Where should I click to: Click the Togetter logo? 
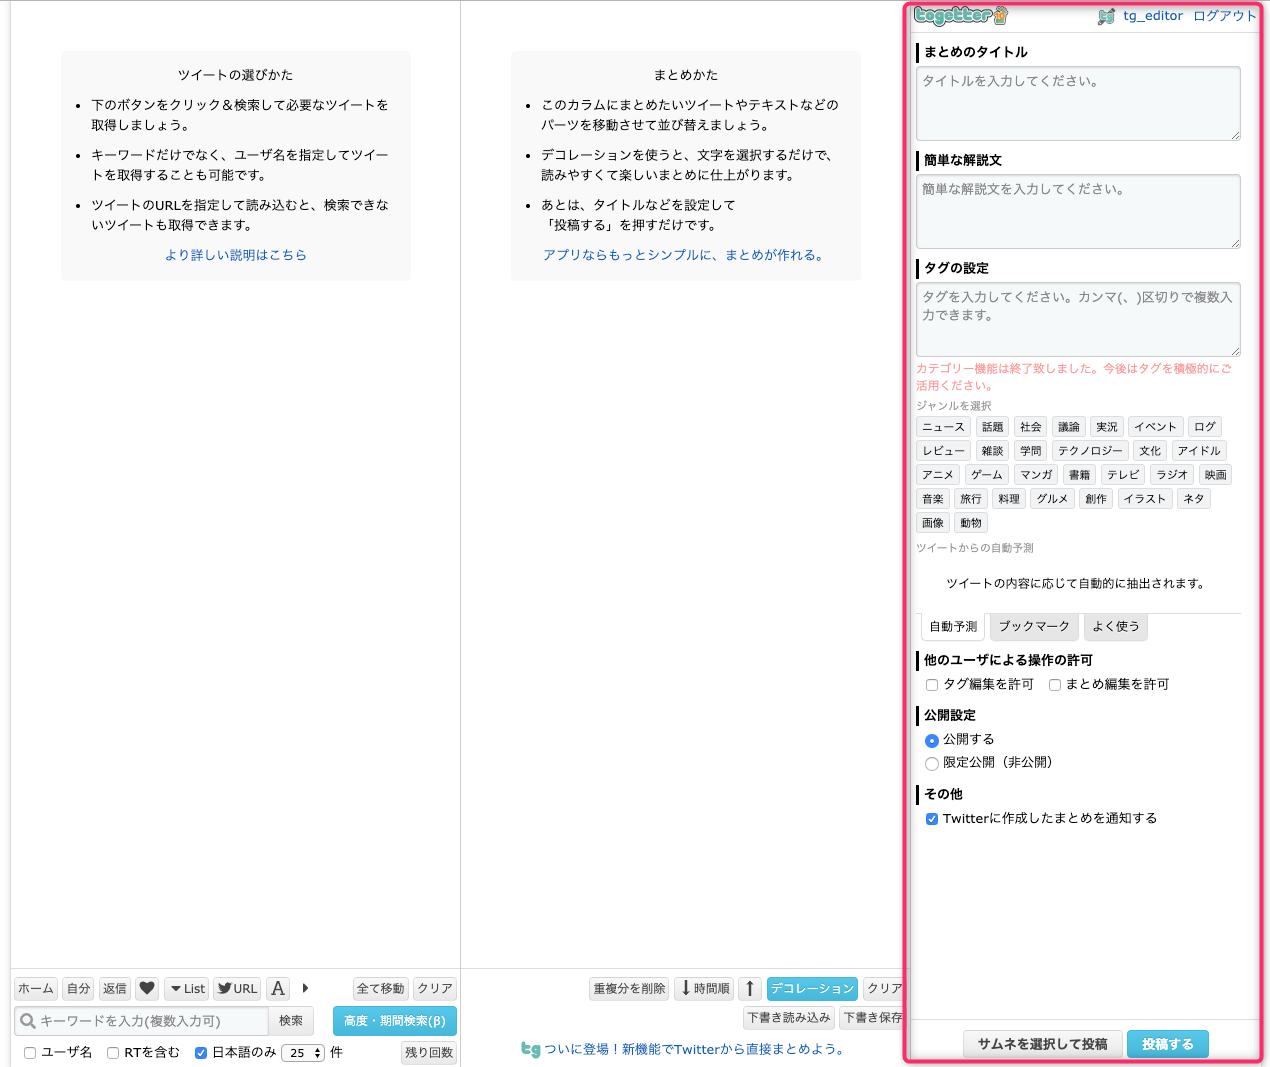pos(960,15)
